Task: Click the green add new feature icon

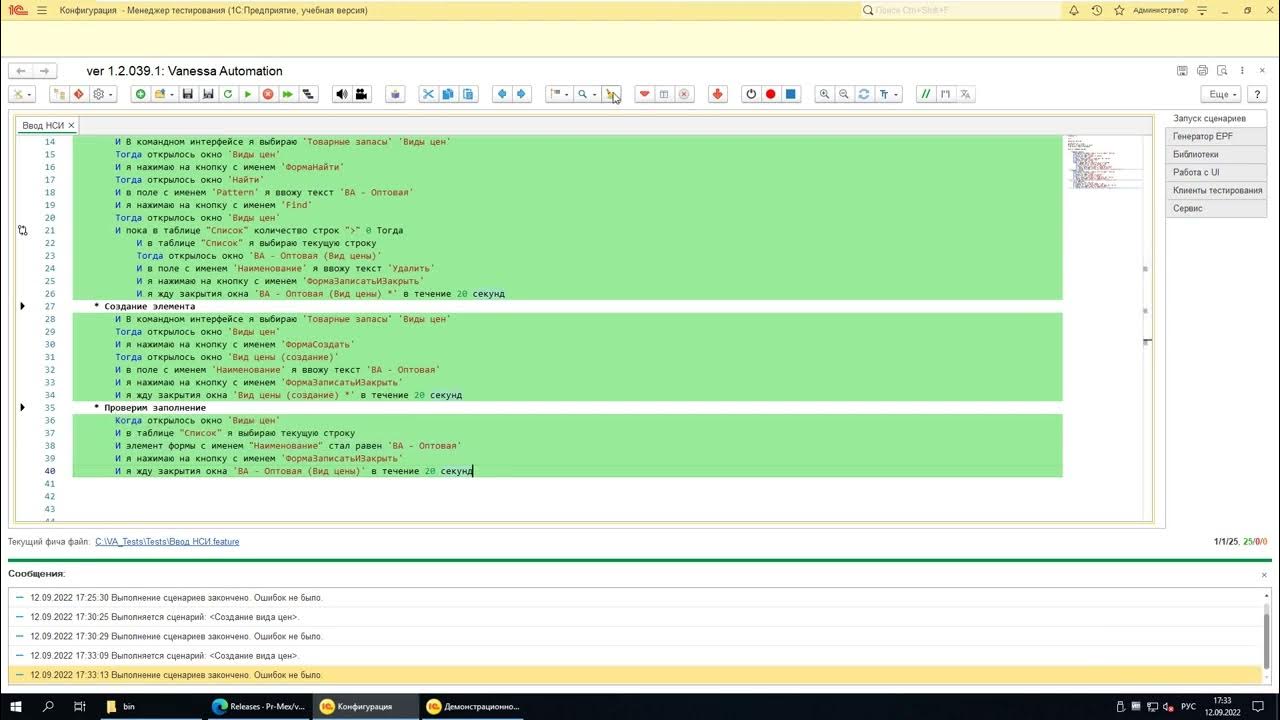Action: click(140, 94)
